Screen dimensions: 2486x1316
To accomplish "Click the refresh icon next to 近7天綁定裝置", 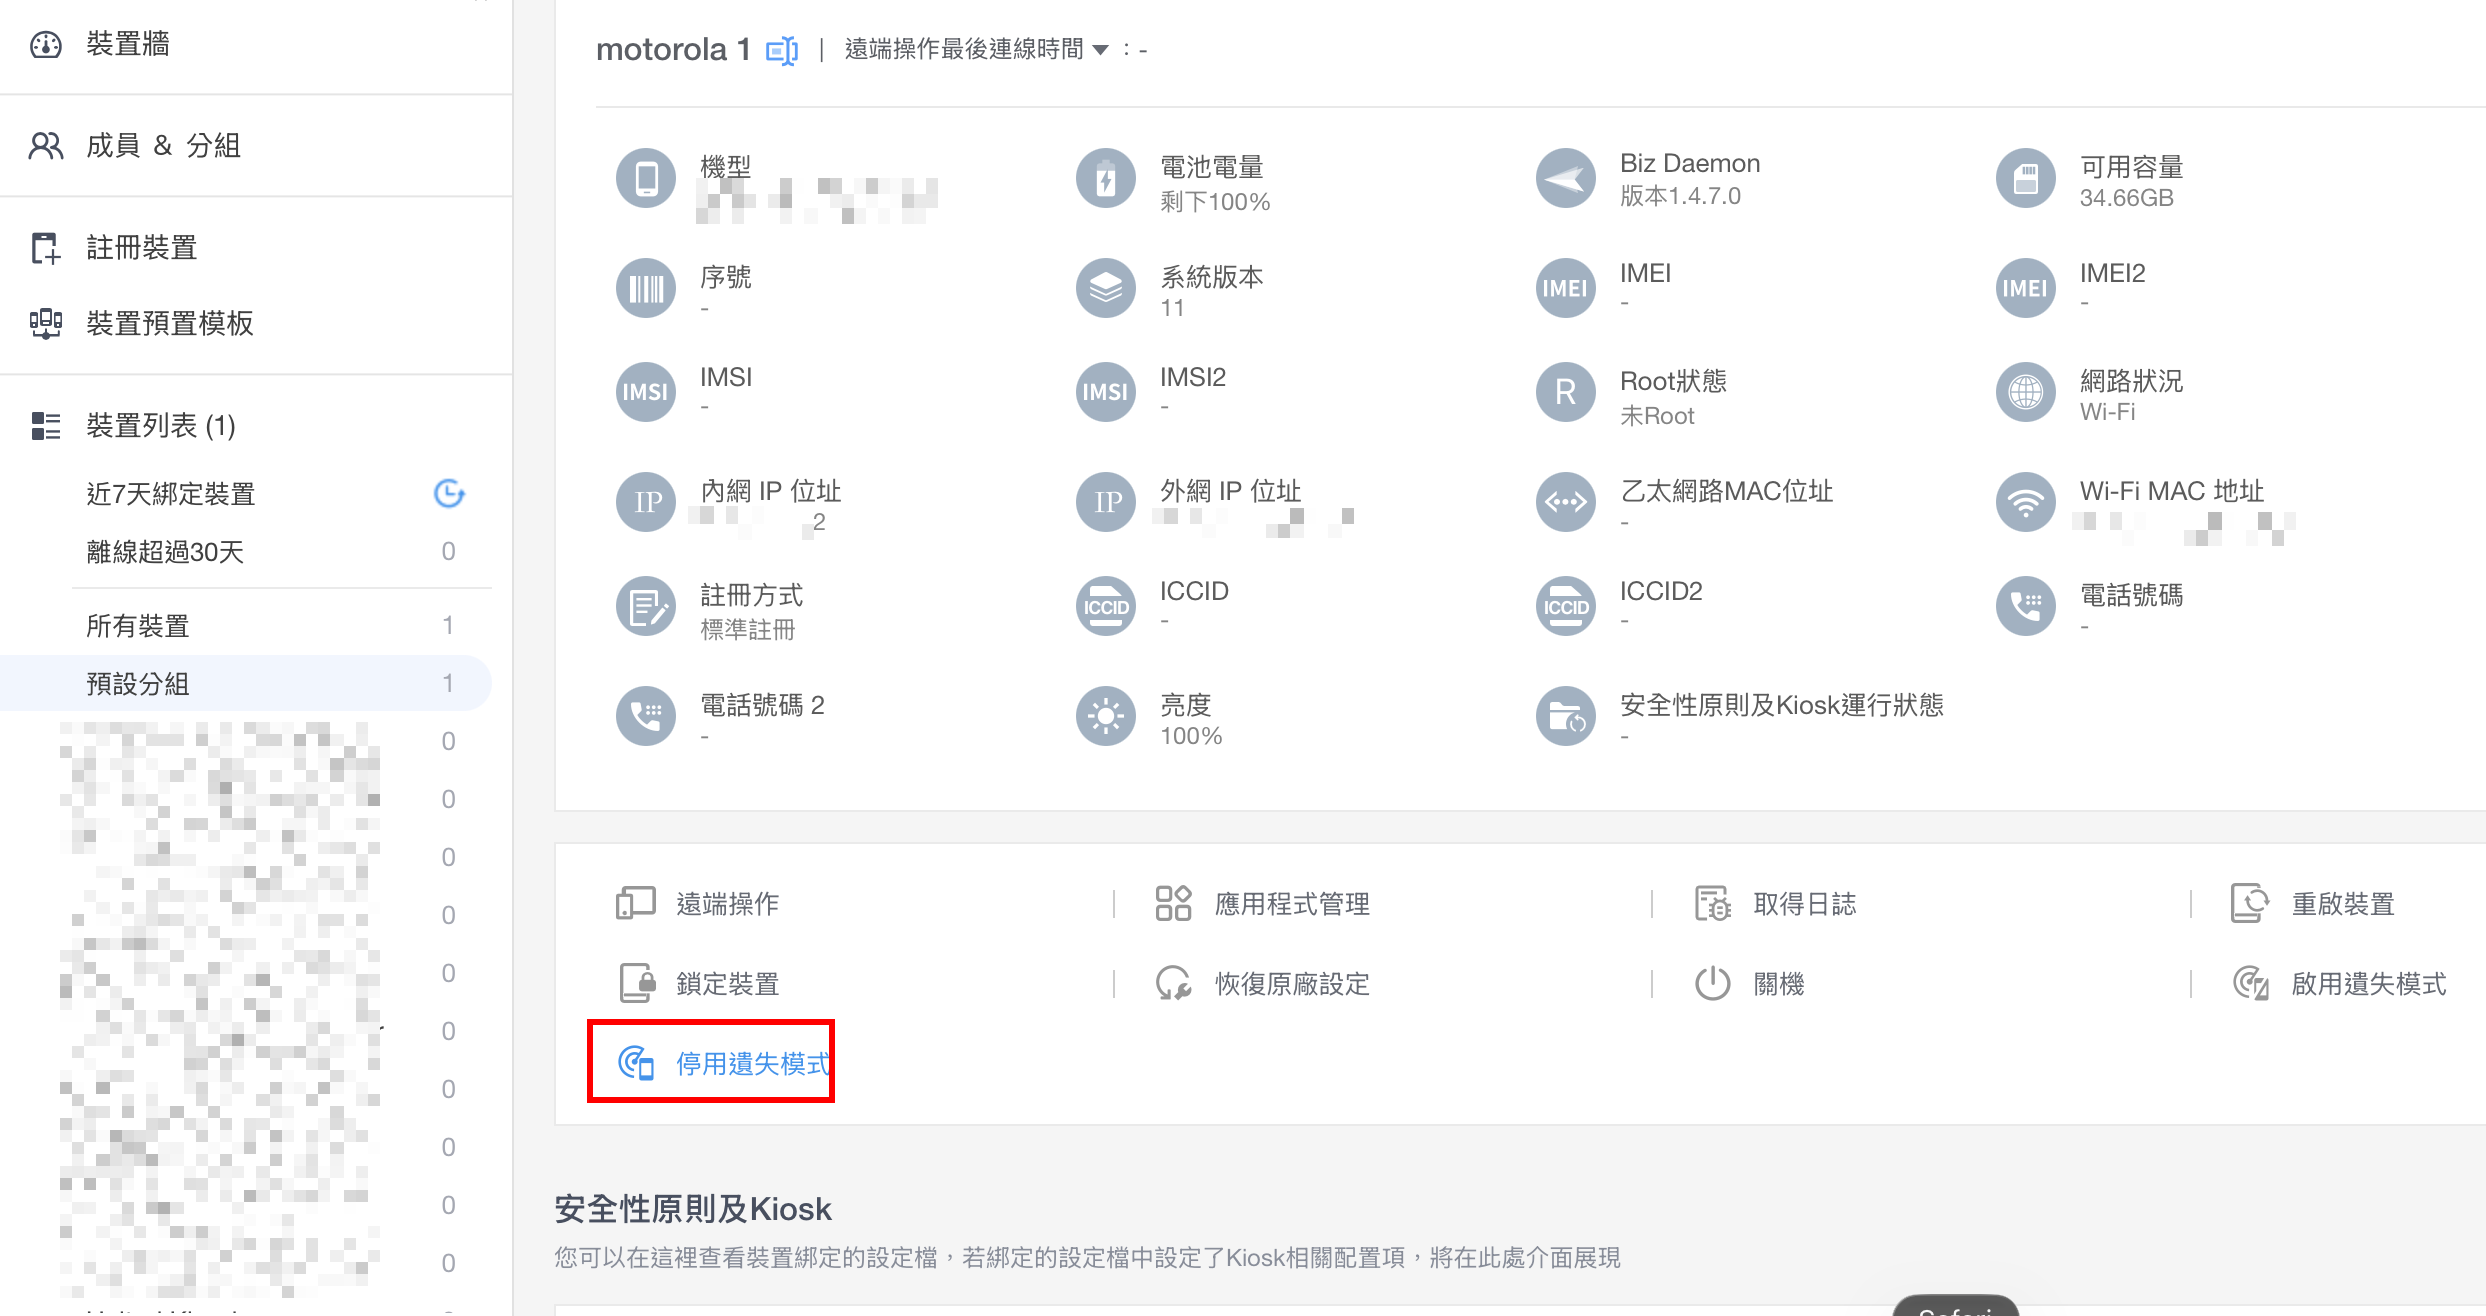I will 449,493.
